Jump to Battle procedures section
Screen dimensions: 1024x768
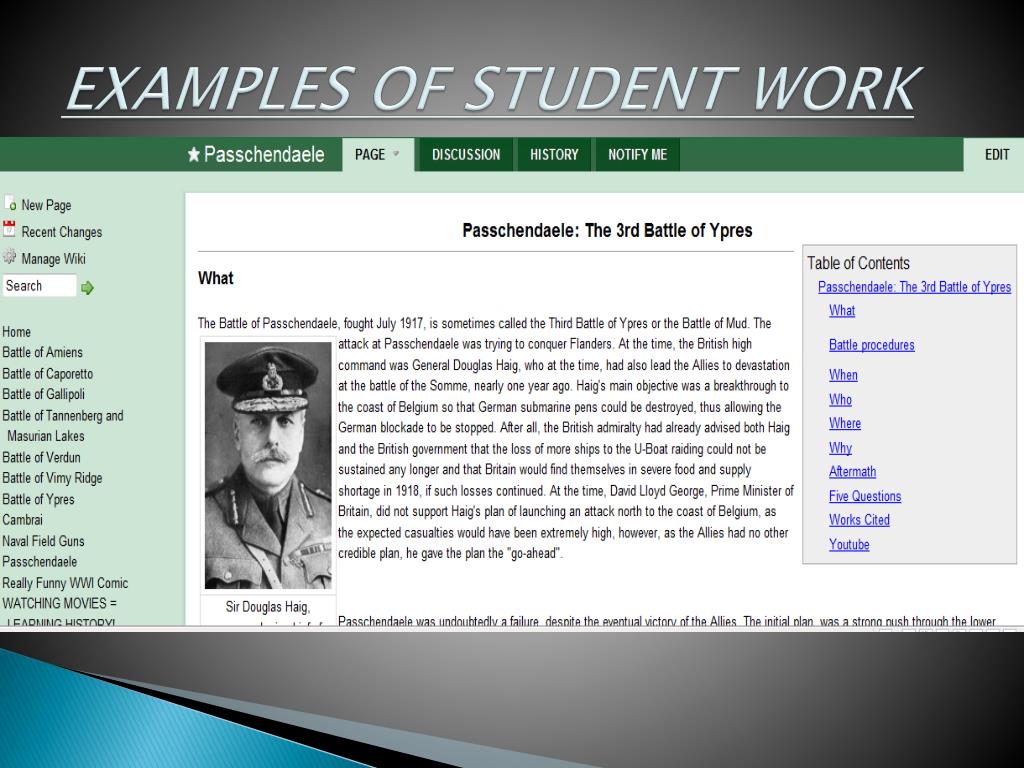(872, 345)
